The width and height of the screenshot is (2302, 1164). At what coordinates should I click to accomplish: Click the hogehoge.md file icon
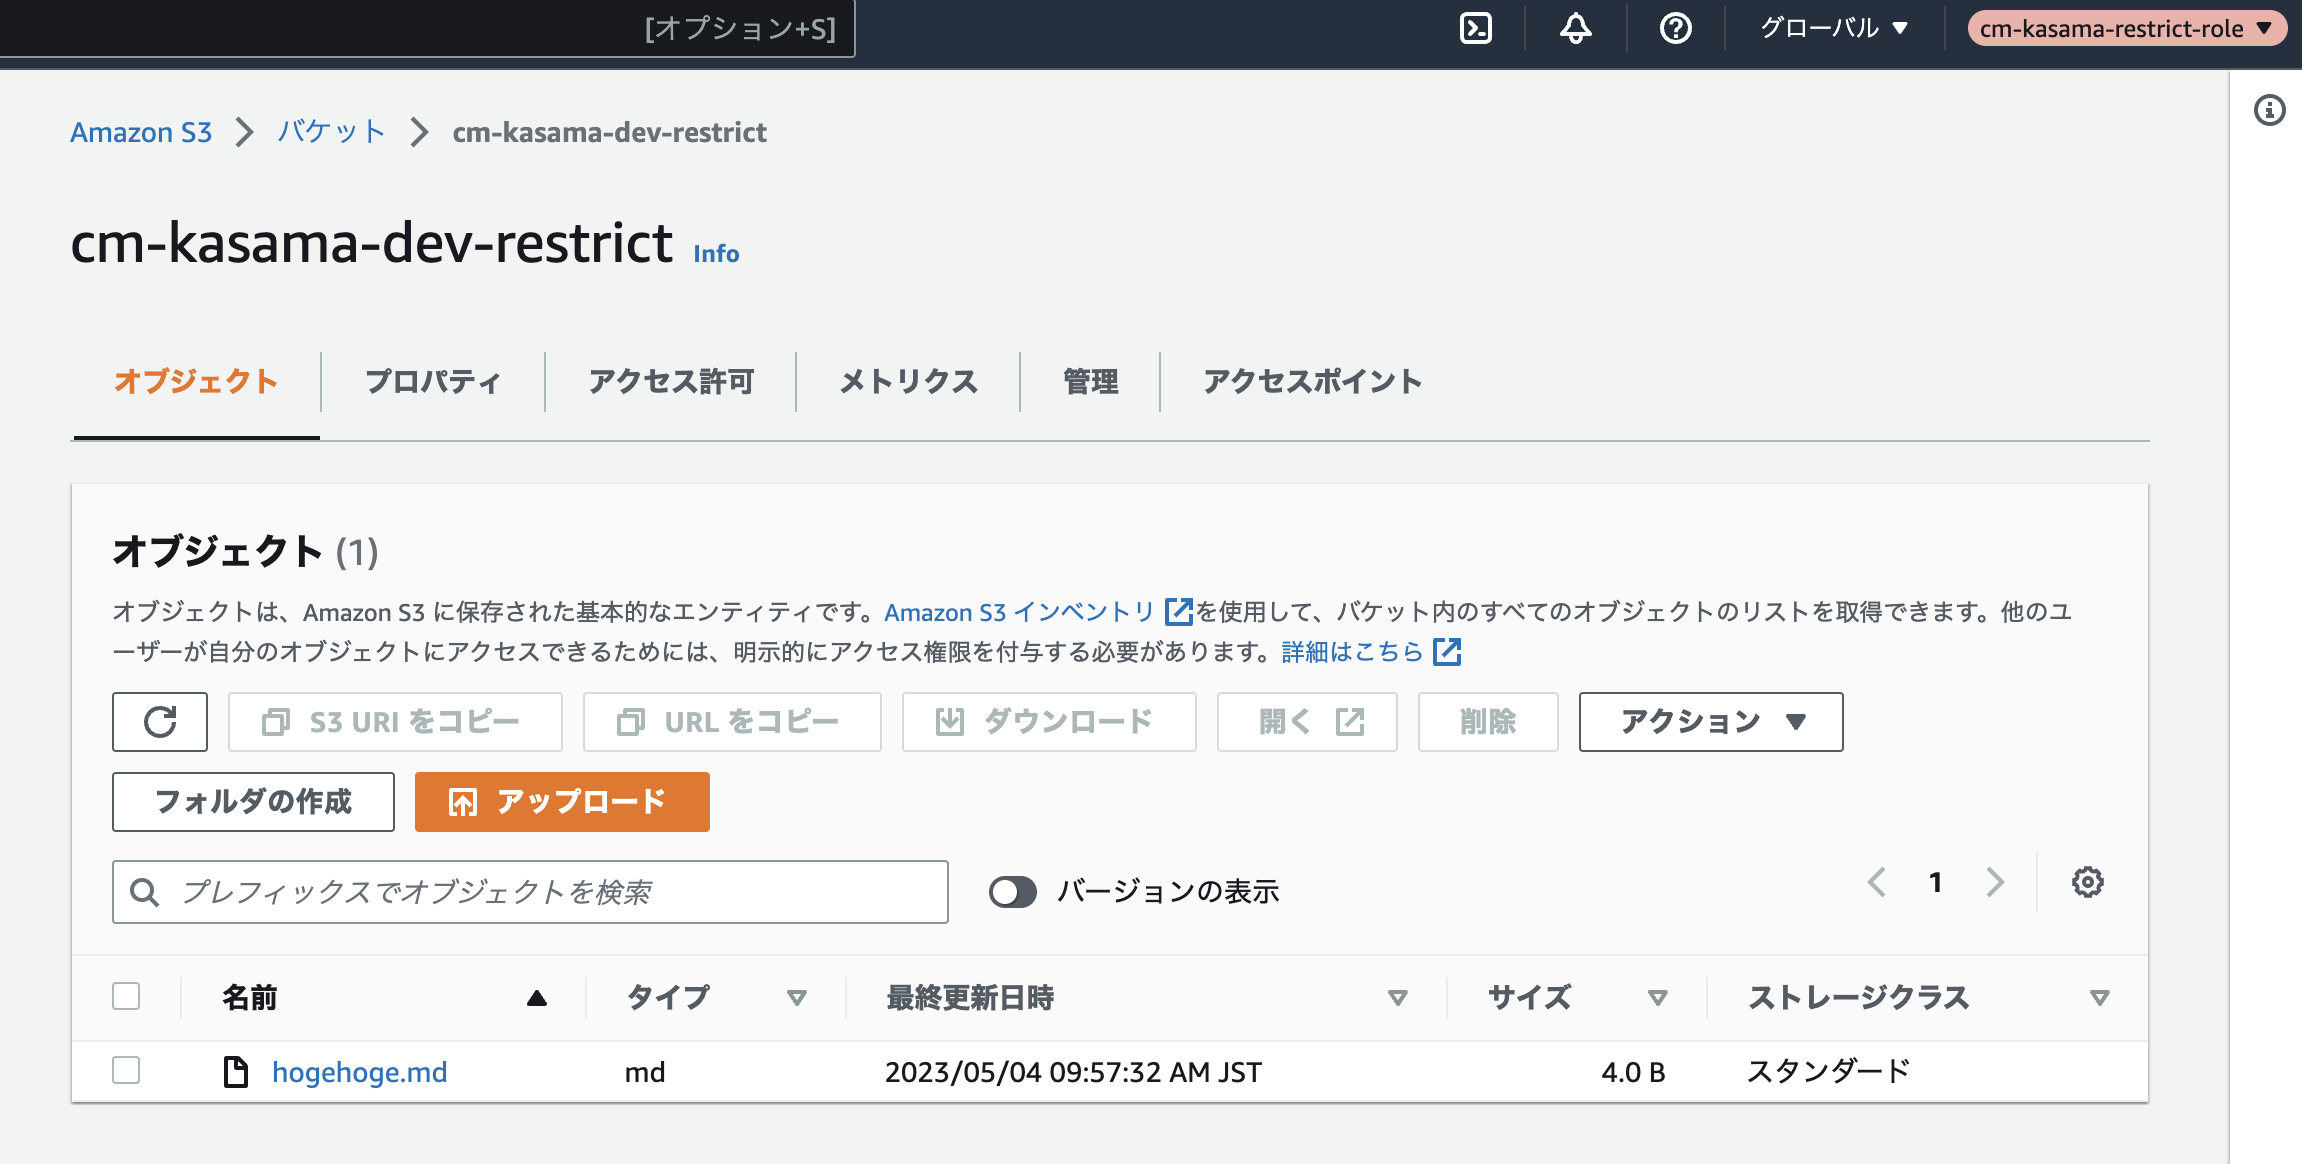[236, 1072]
